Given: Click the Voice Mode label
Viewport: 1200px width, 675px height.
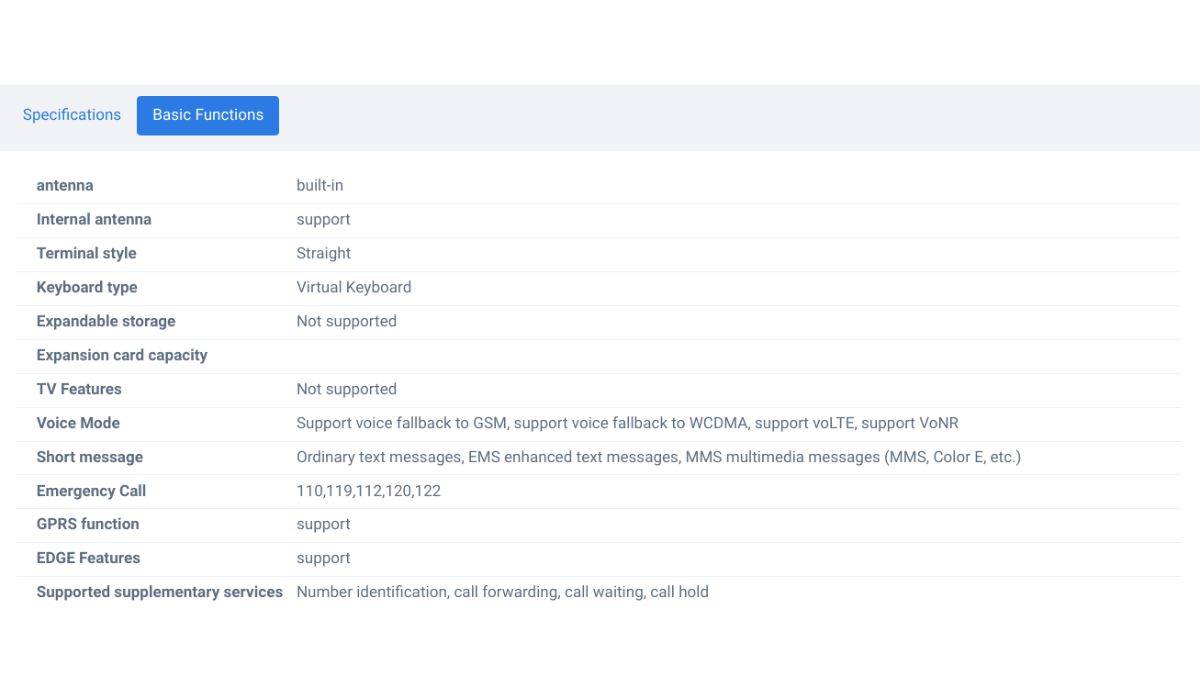Looking at the screenshot, I should coord(78,424).
